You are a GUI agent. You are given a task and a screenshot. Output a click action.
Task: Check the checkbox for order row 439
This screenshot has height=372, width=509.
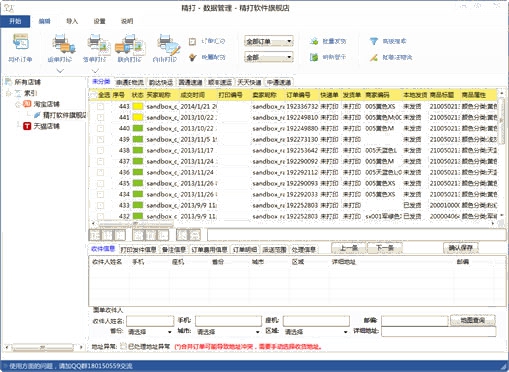coord(100,140)
